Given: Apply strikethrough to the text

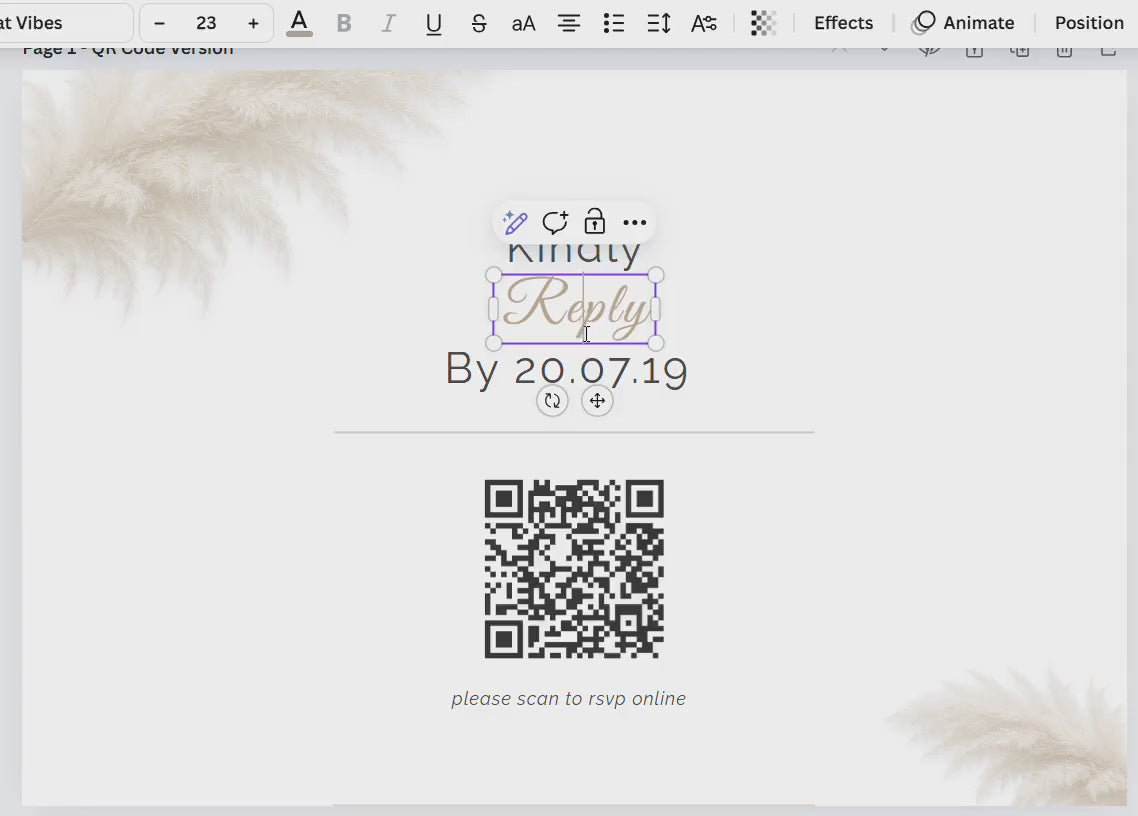Looking at the screenshot, I should (x=479, y=23).
